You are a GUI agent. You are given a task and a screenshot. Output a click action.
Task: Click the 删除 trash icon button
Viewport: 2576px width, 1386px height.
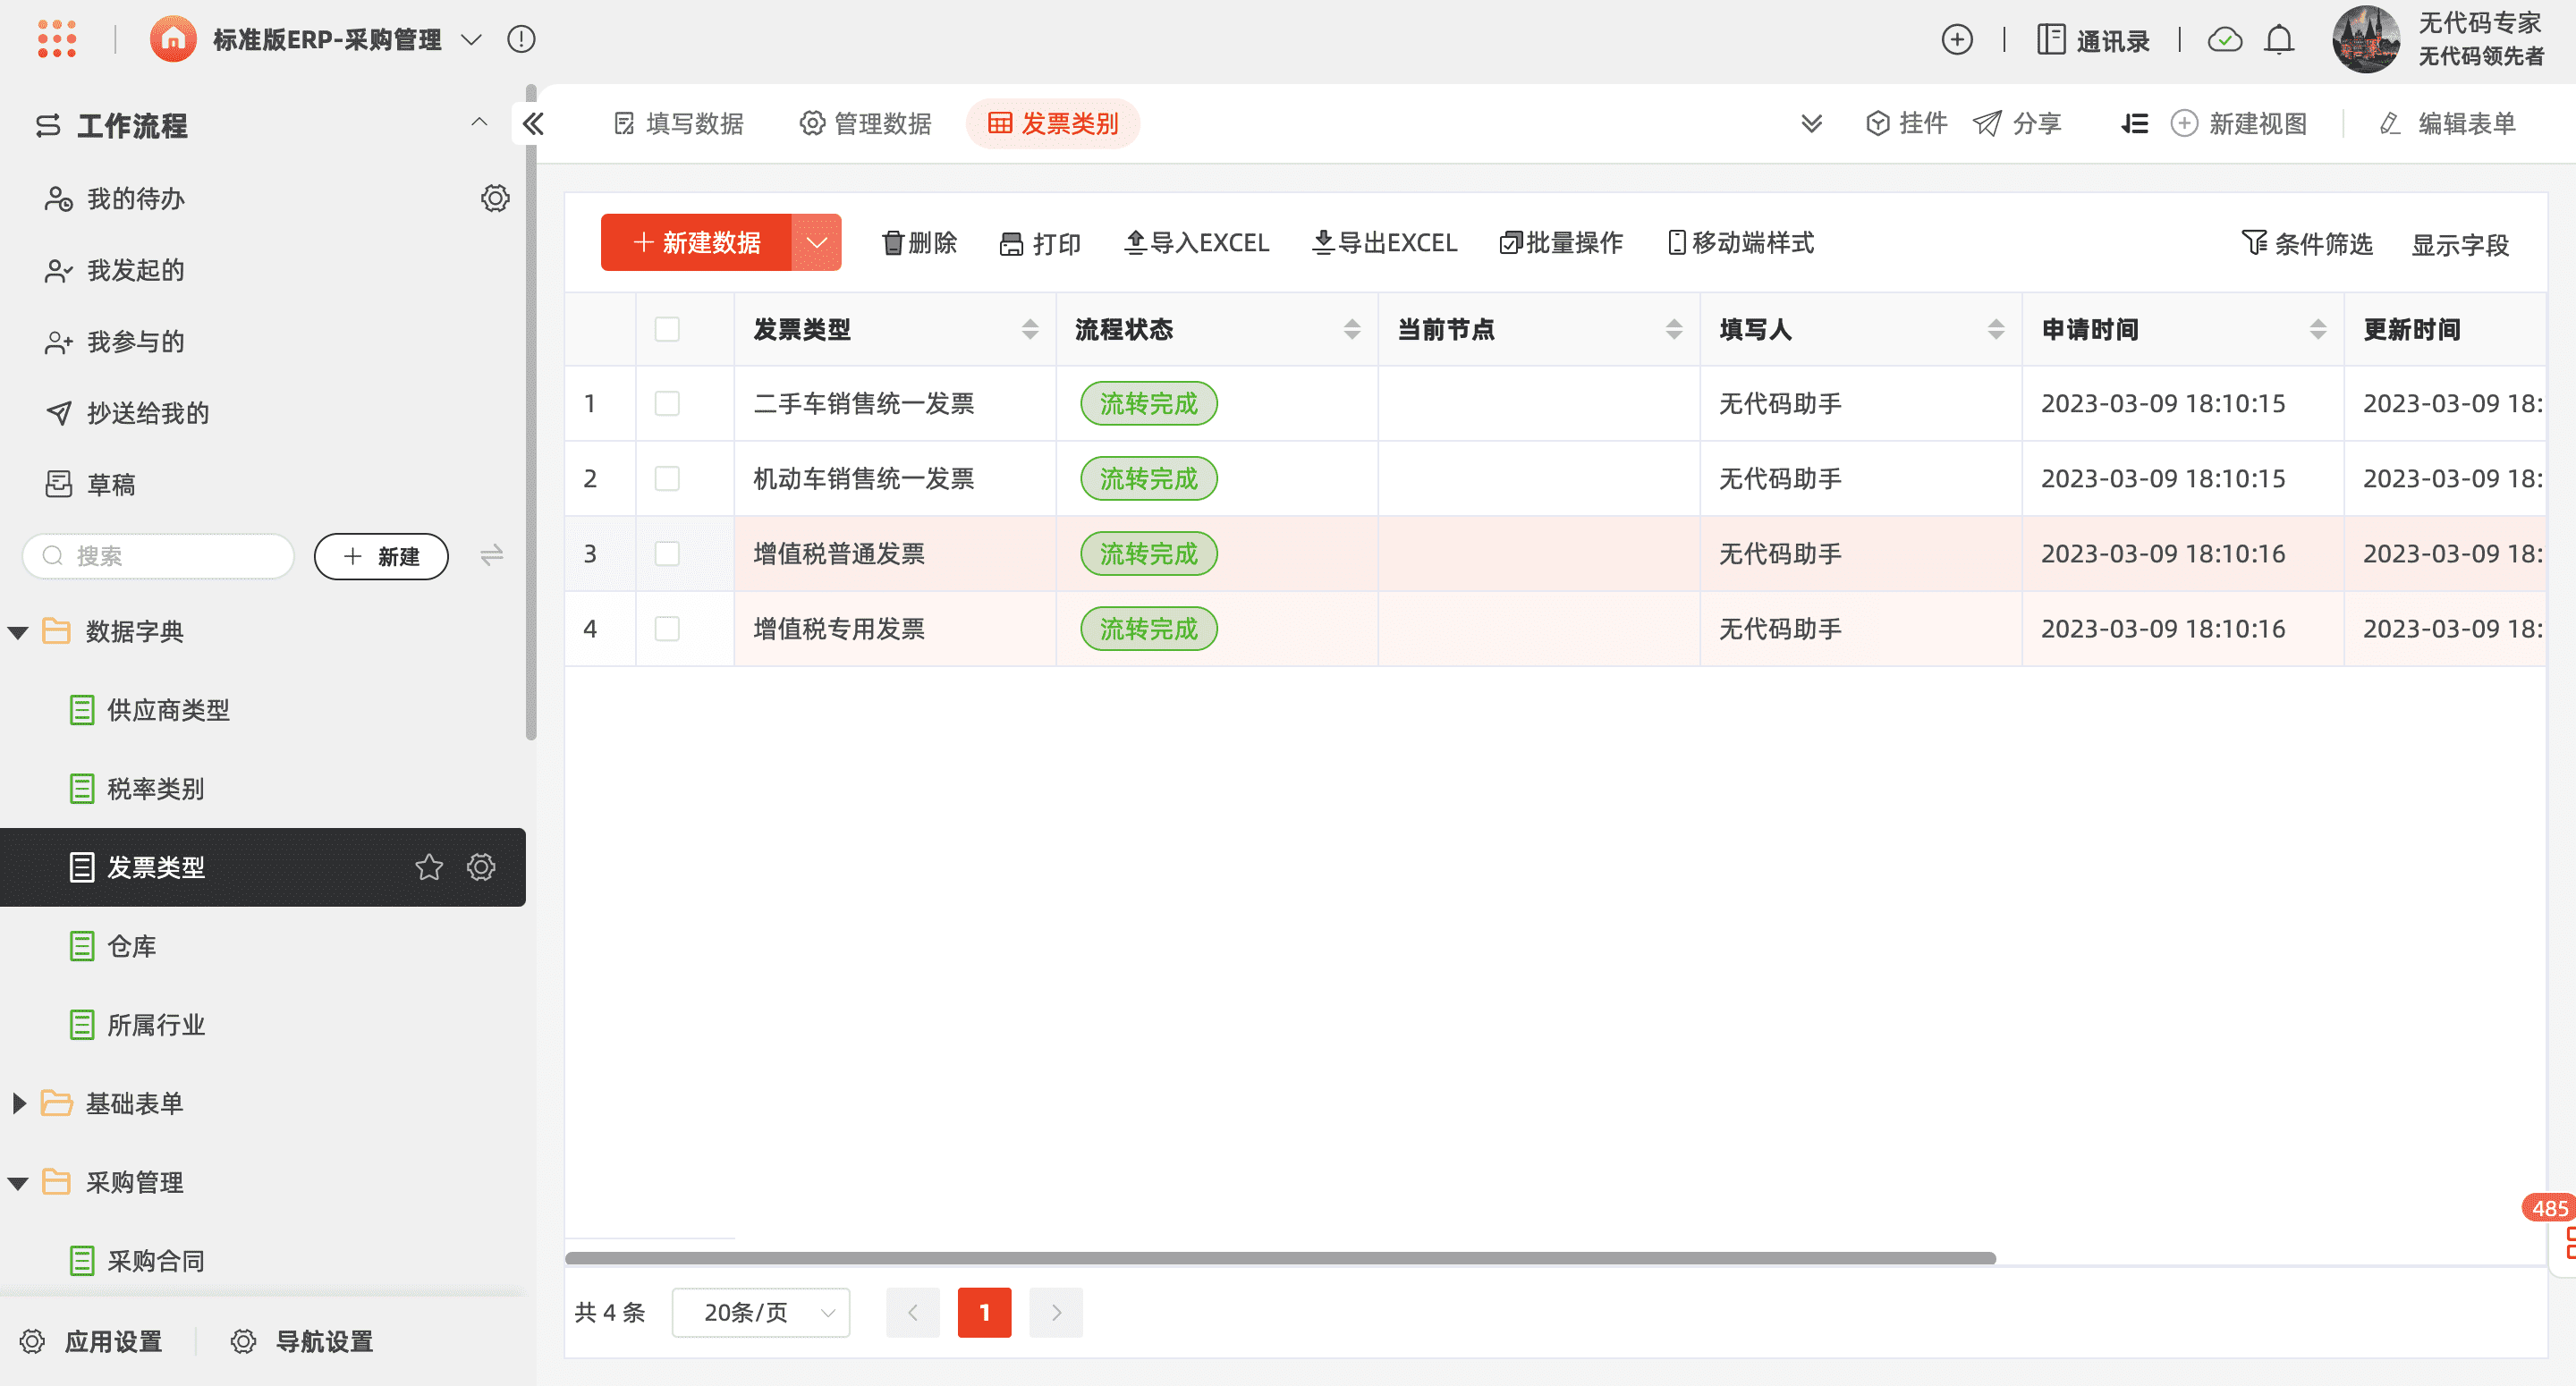(x=919, y=243)
